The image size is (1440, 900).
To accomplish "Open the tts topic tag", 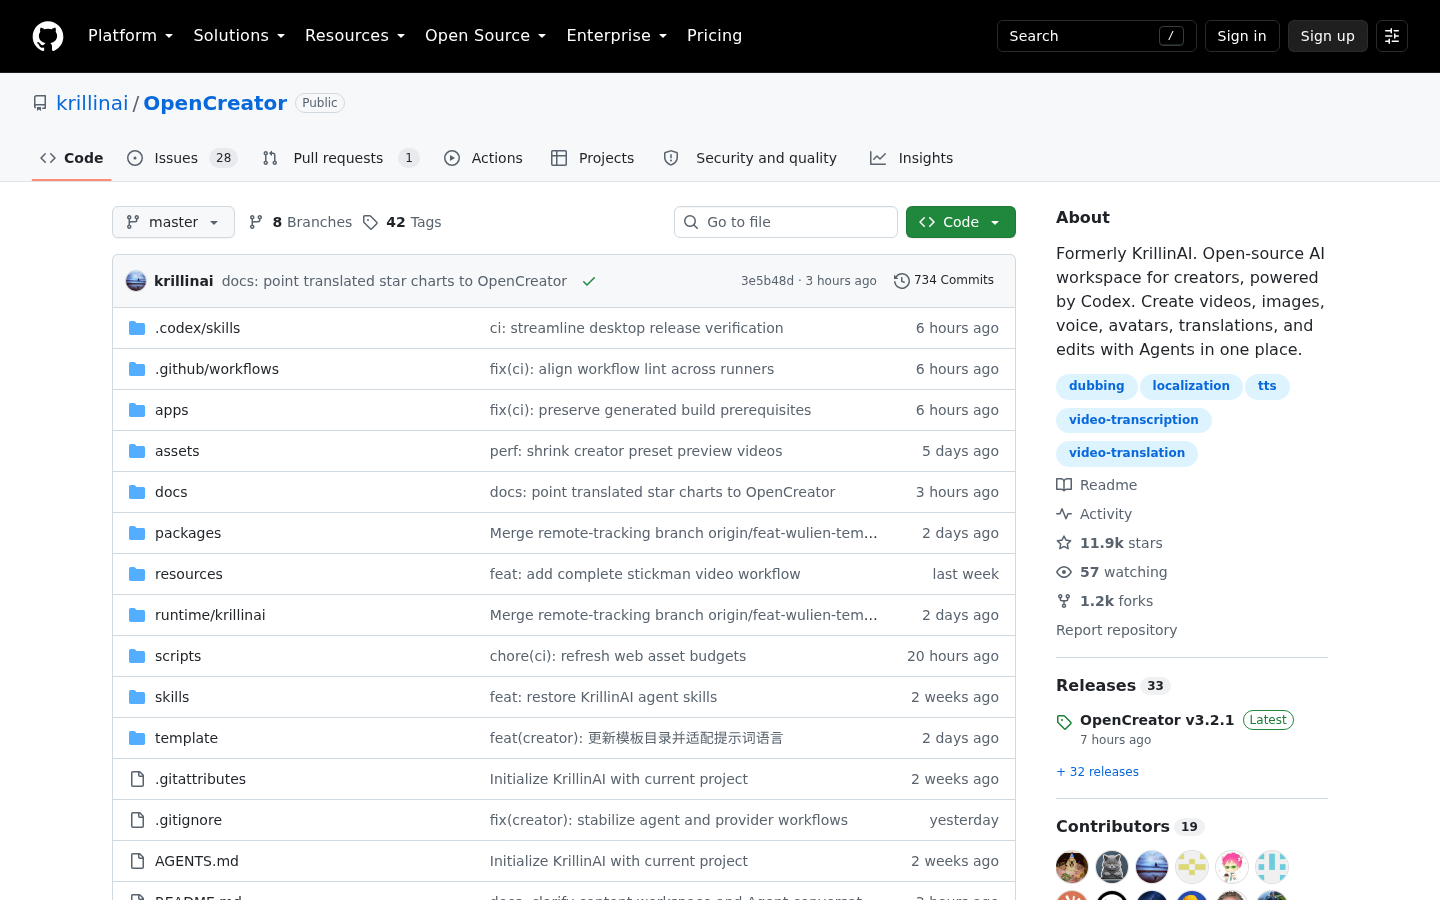I will coord(1267,386).
